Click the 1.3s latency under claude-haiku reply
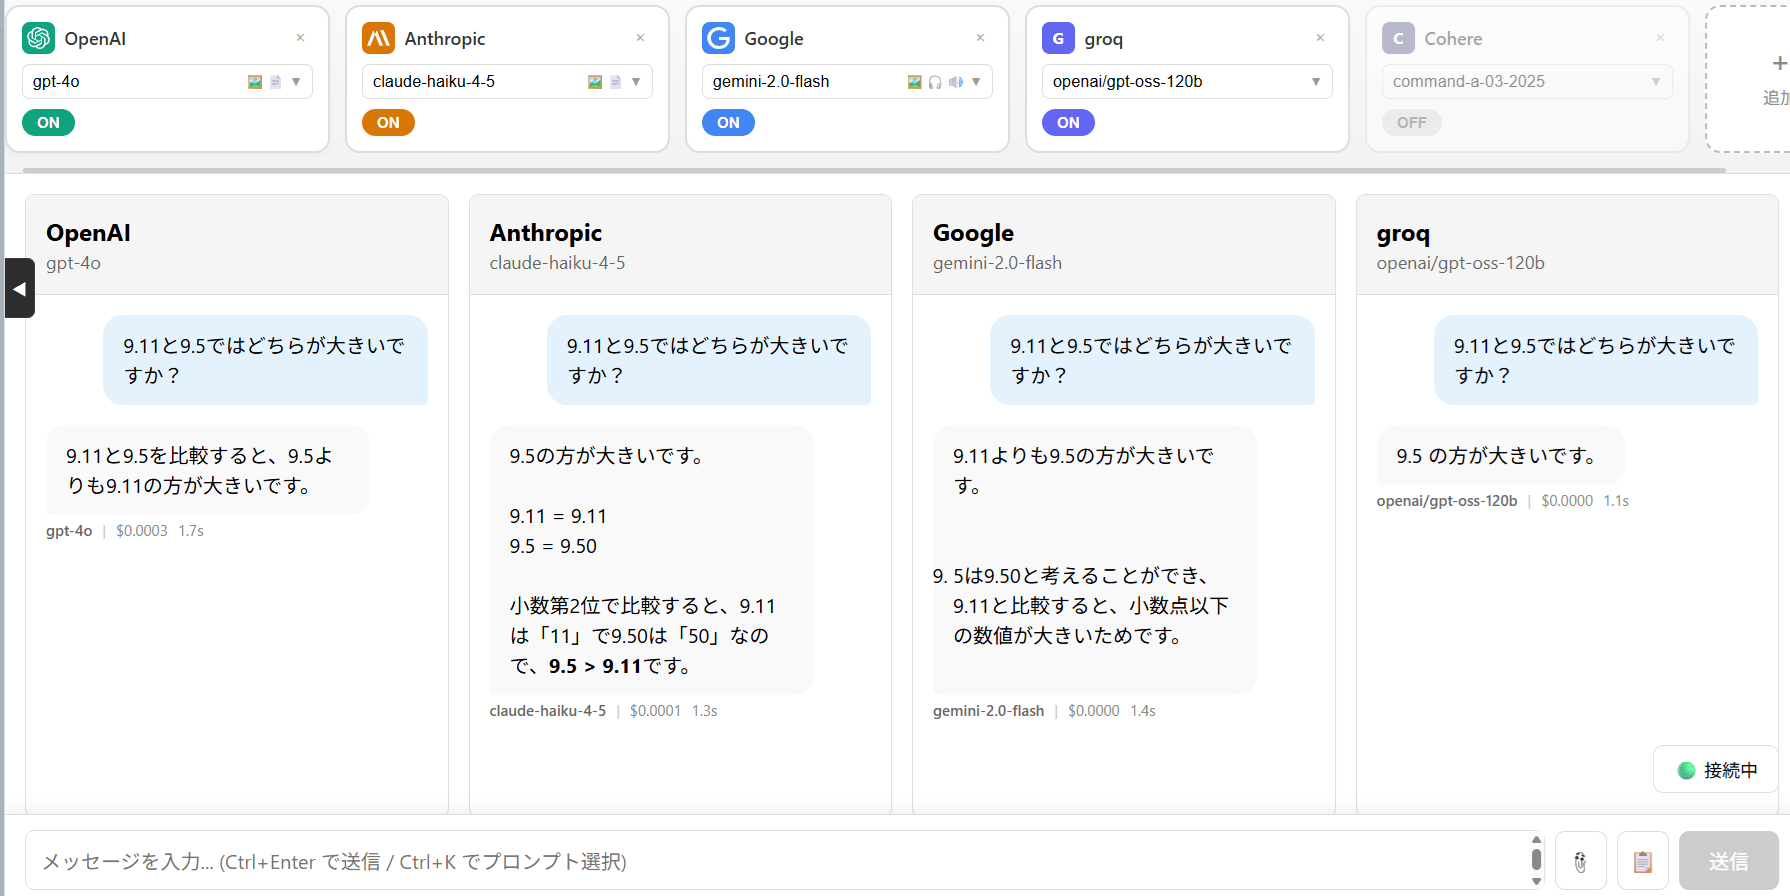 tap(705, 711)
